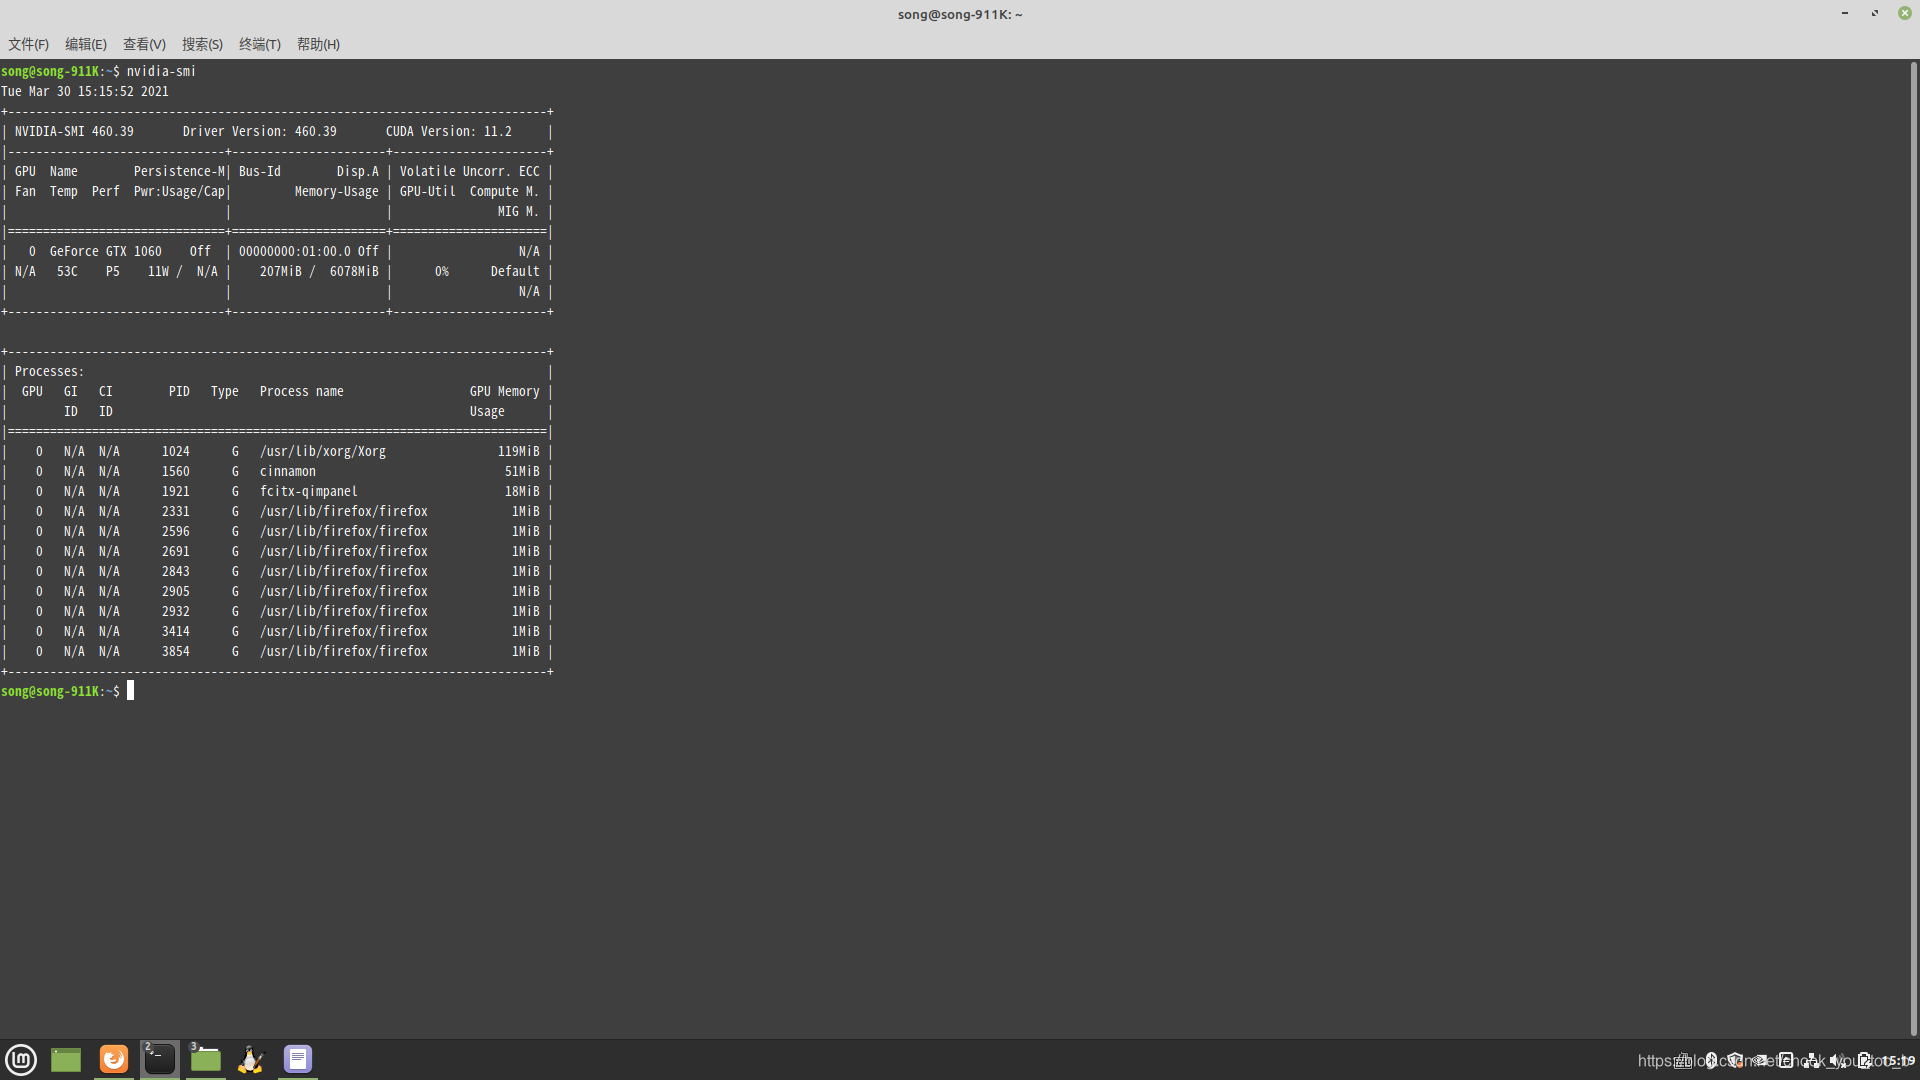This screenshot has width=1920, height=1080.
Task: Open the penguin painter application icon
Action: click(251, 1059)
